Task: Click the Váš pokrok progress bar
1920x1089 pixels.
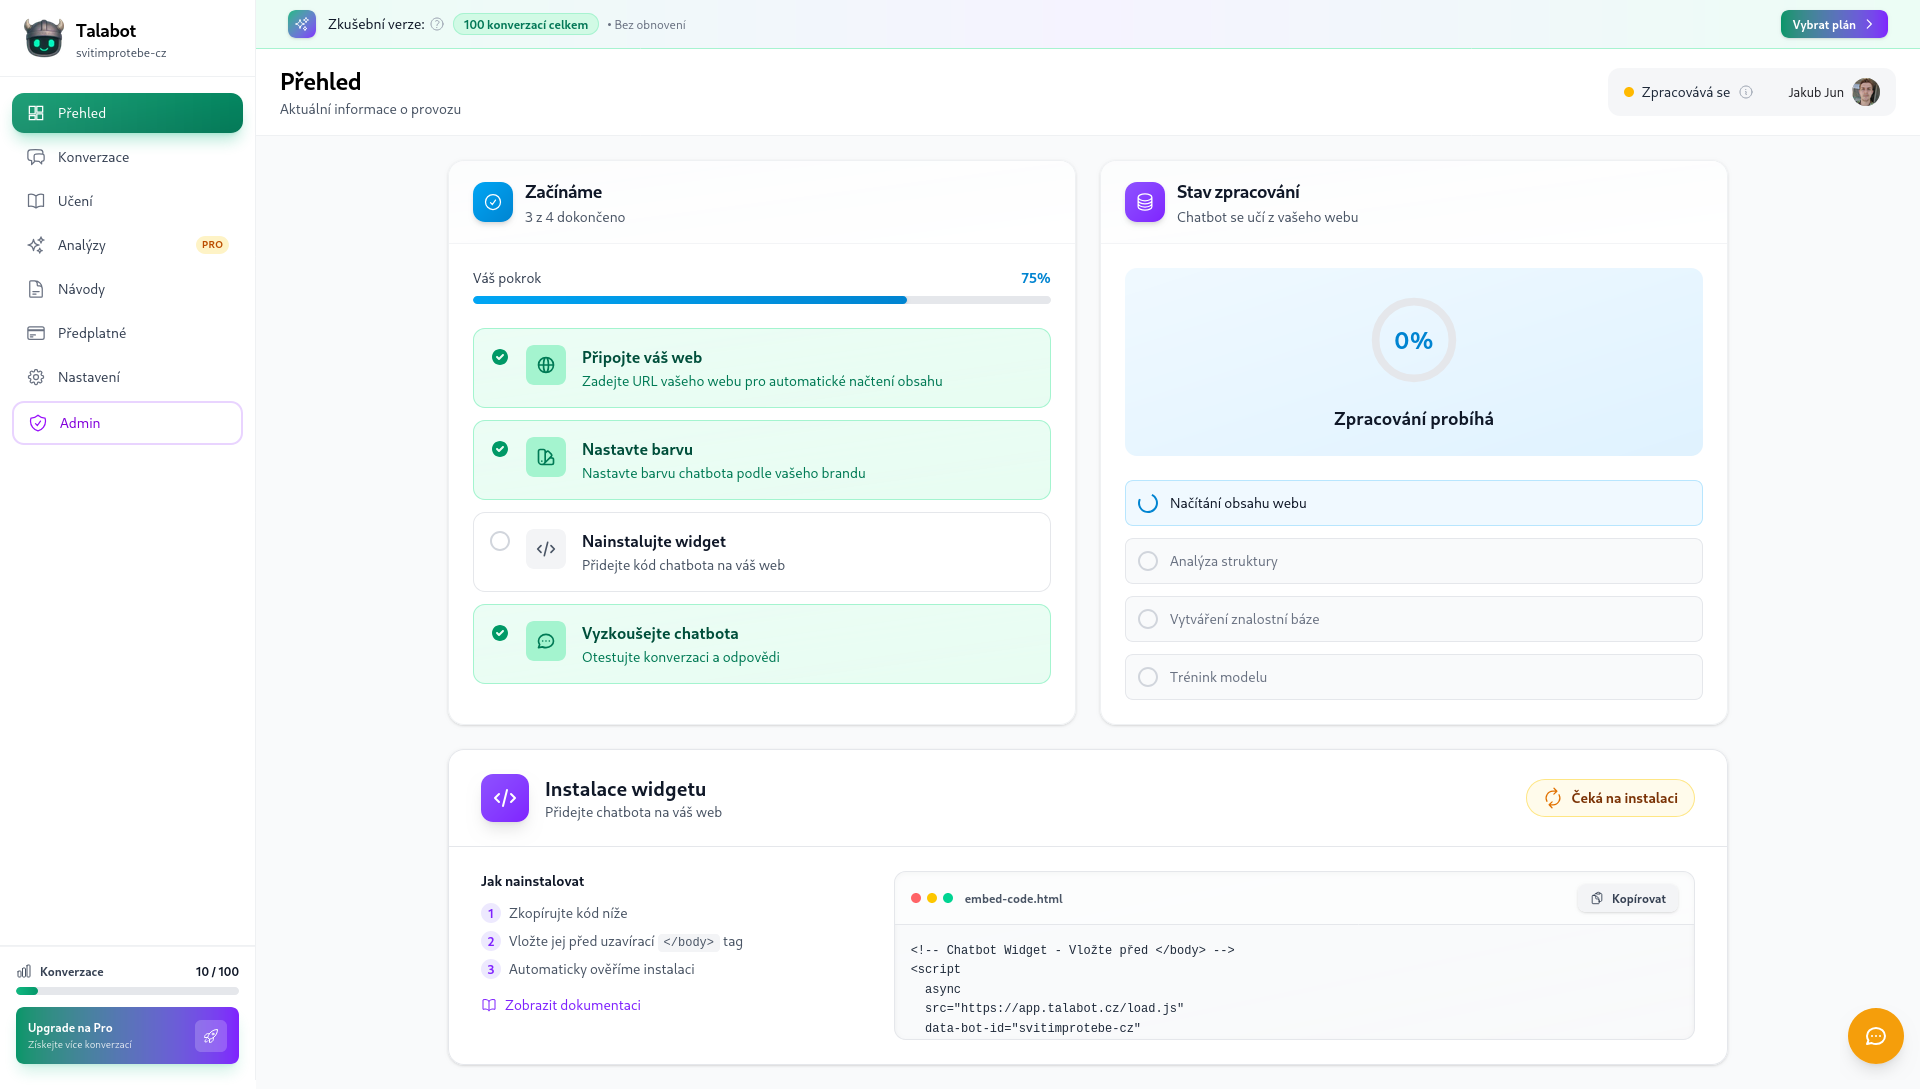Action: [x=761, y=300]
